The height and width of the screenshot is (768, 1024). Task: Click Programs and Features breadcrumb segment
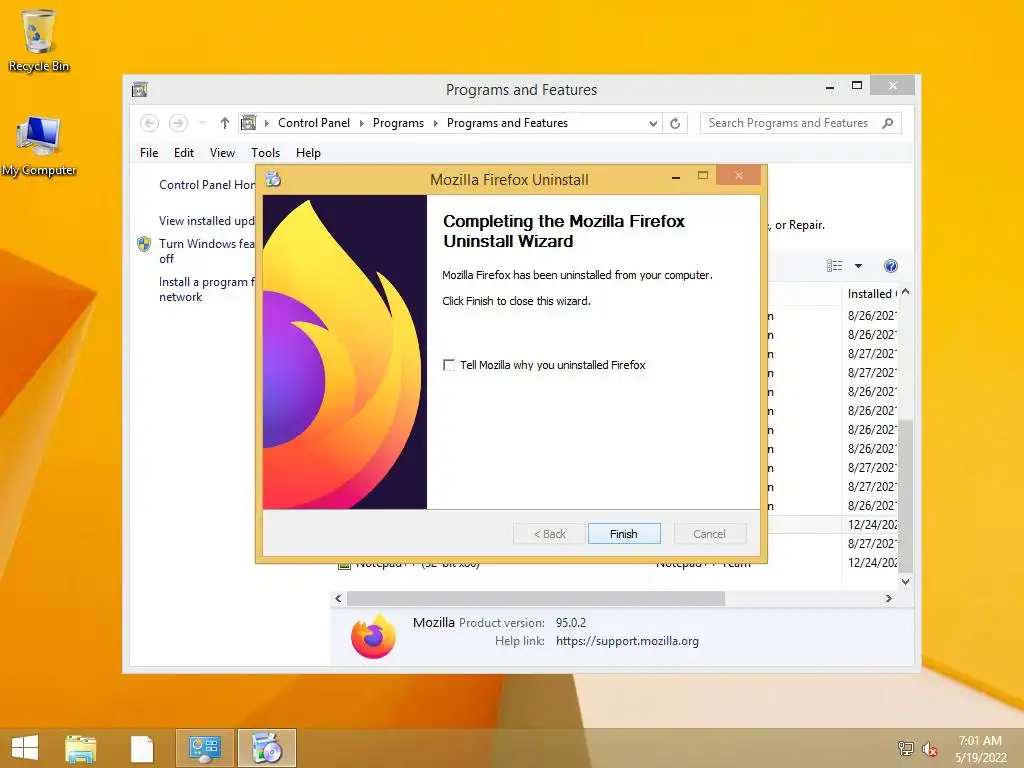pyautogui.click(x=507, y=123)
